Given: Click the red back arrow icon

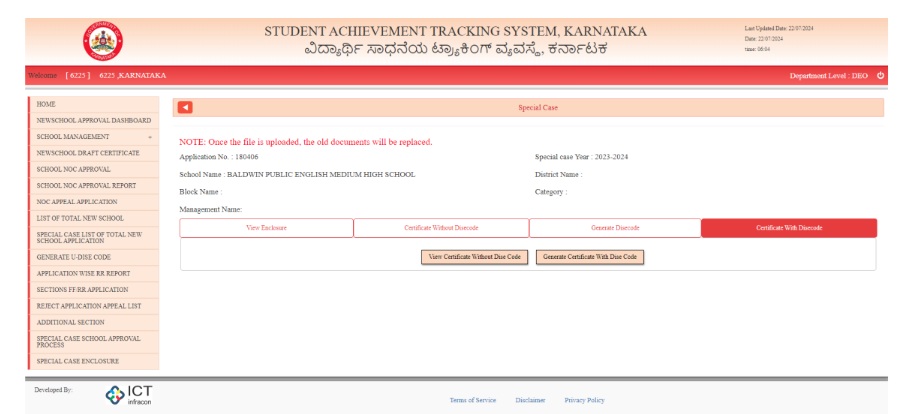Looking at the screenshot, I should pos(185,107).
